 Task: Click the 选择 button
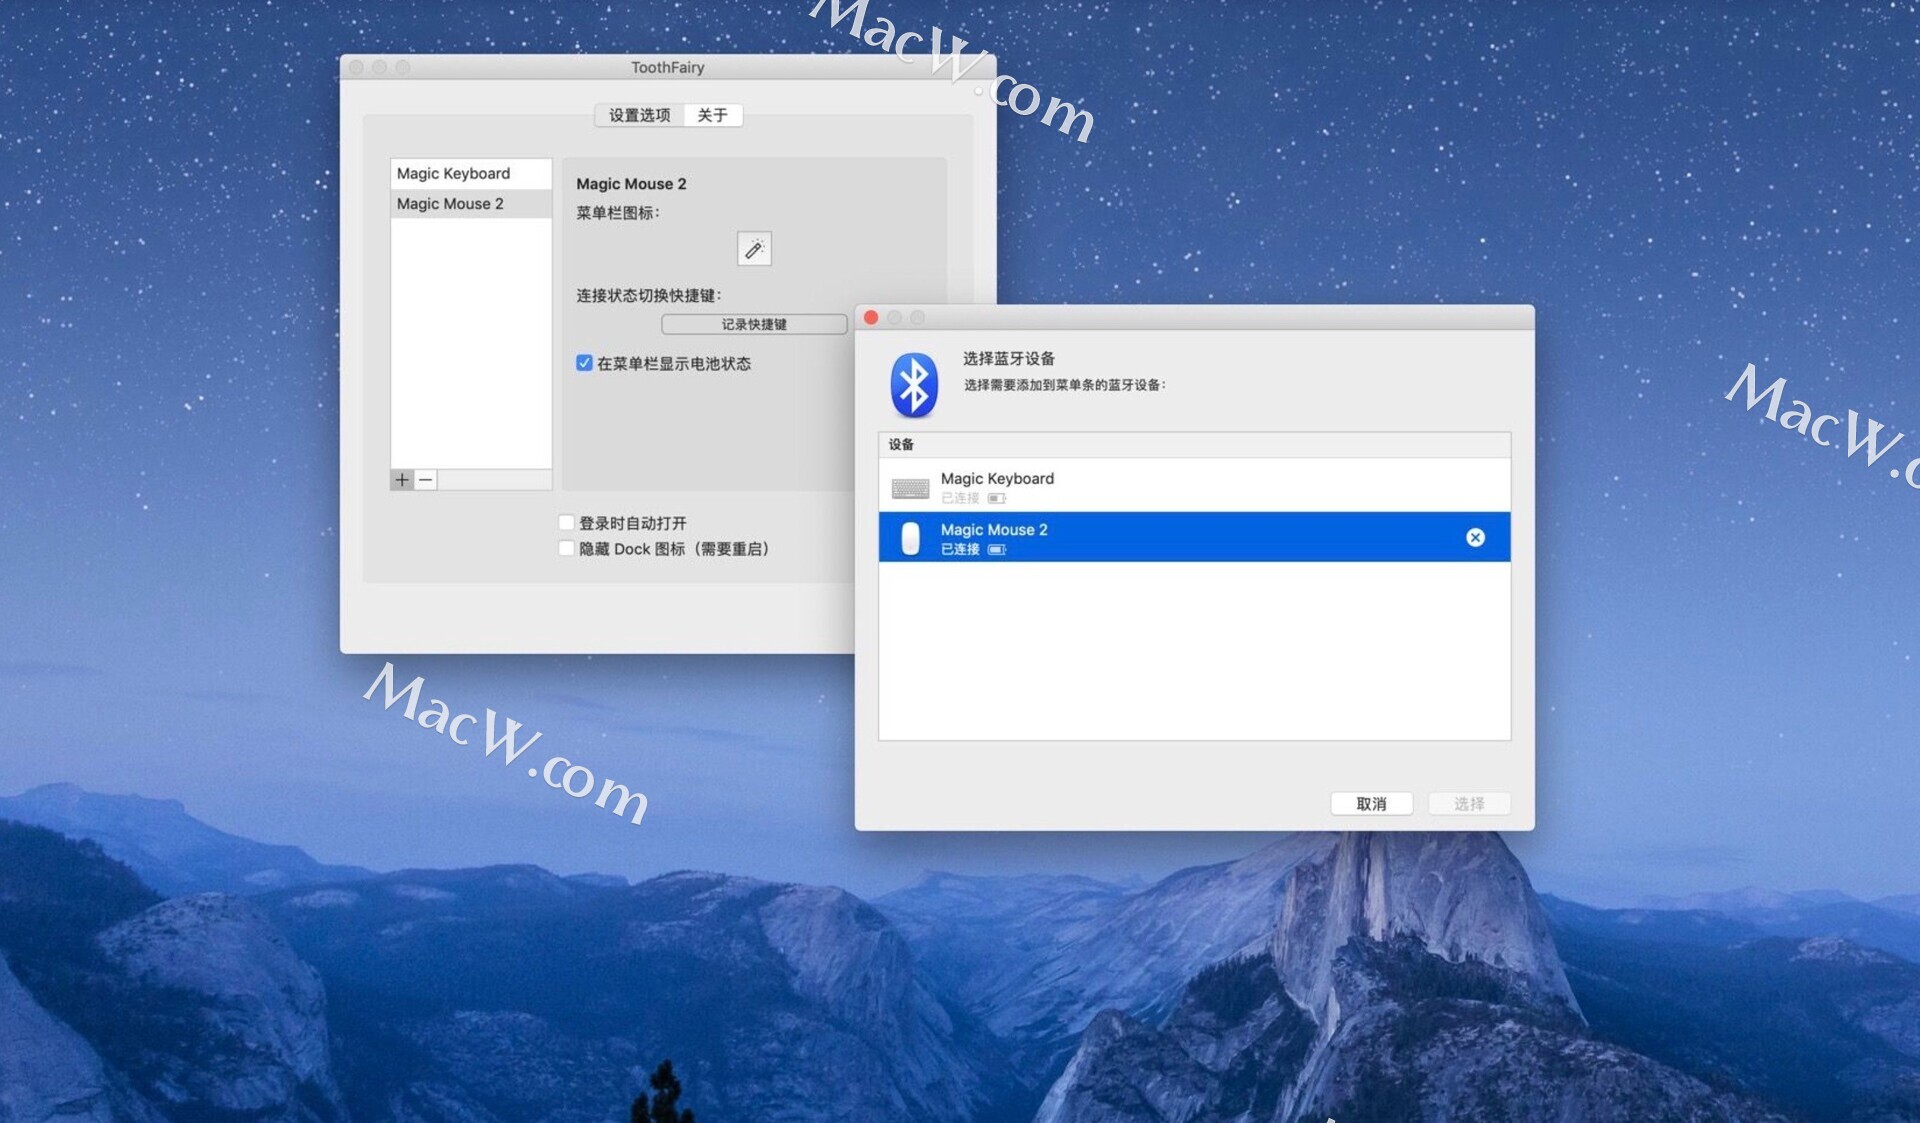point(1469,803)
